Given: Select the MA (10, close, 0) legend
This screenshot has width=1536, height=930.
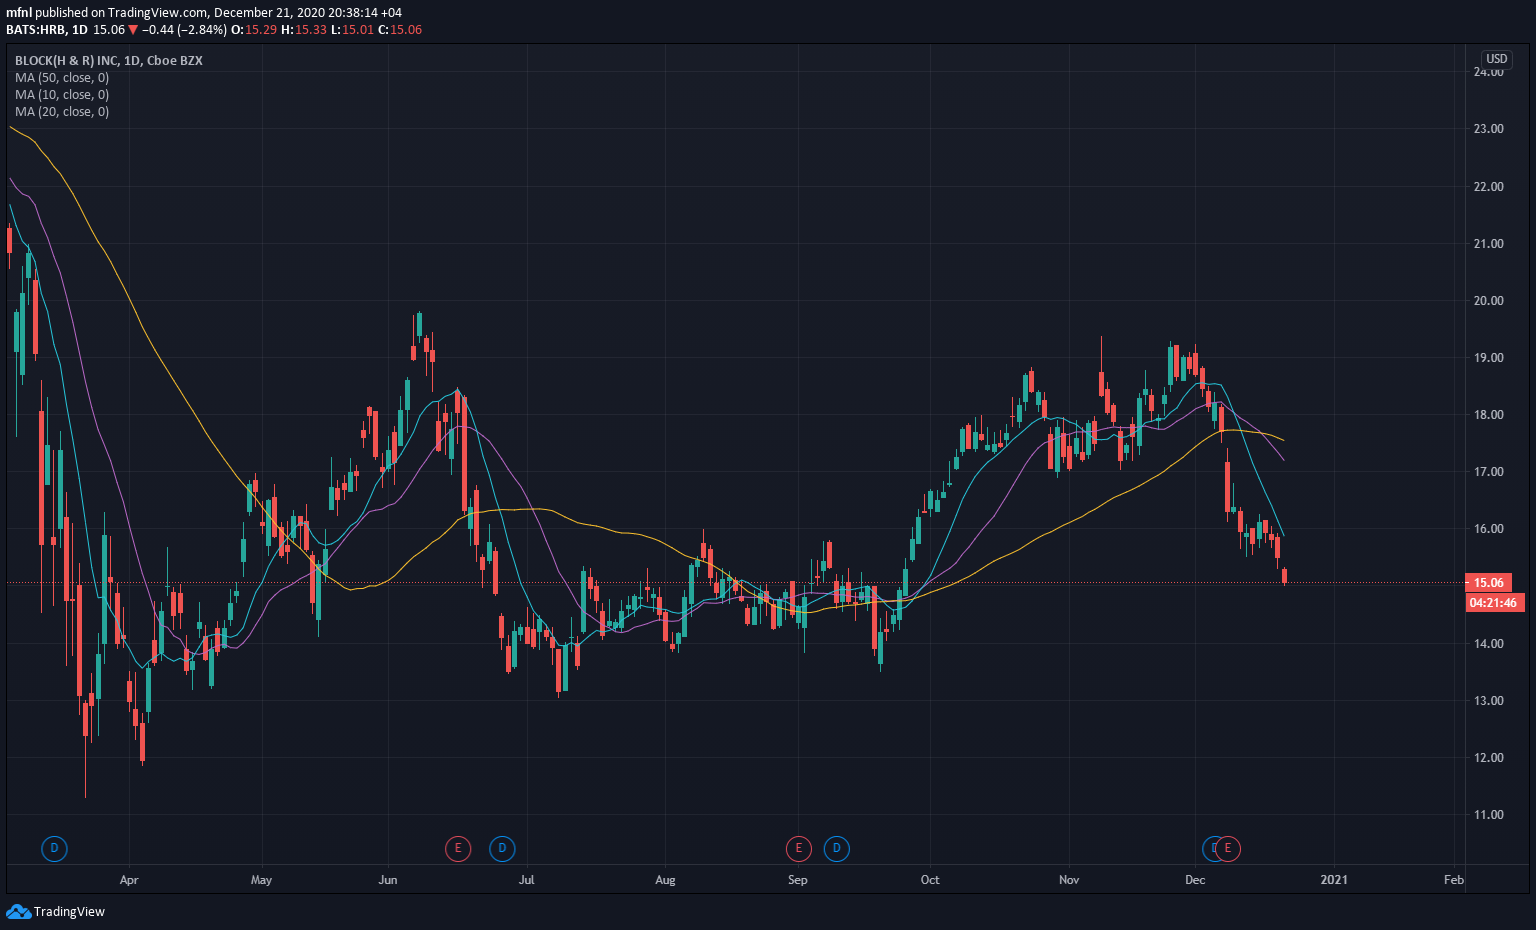Looking at the screenshot, I should (x=62, y=95).
